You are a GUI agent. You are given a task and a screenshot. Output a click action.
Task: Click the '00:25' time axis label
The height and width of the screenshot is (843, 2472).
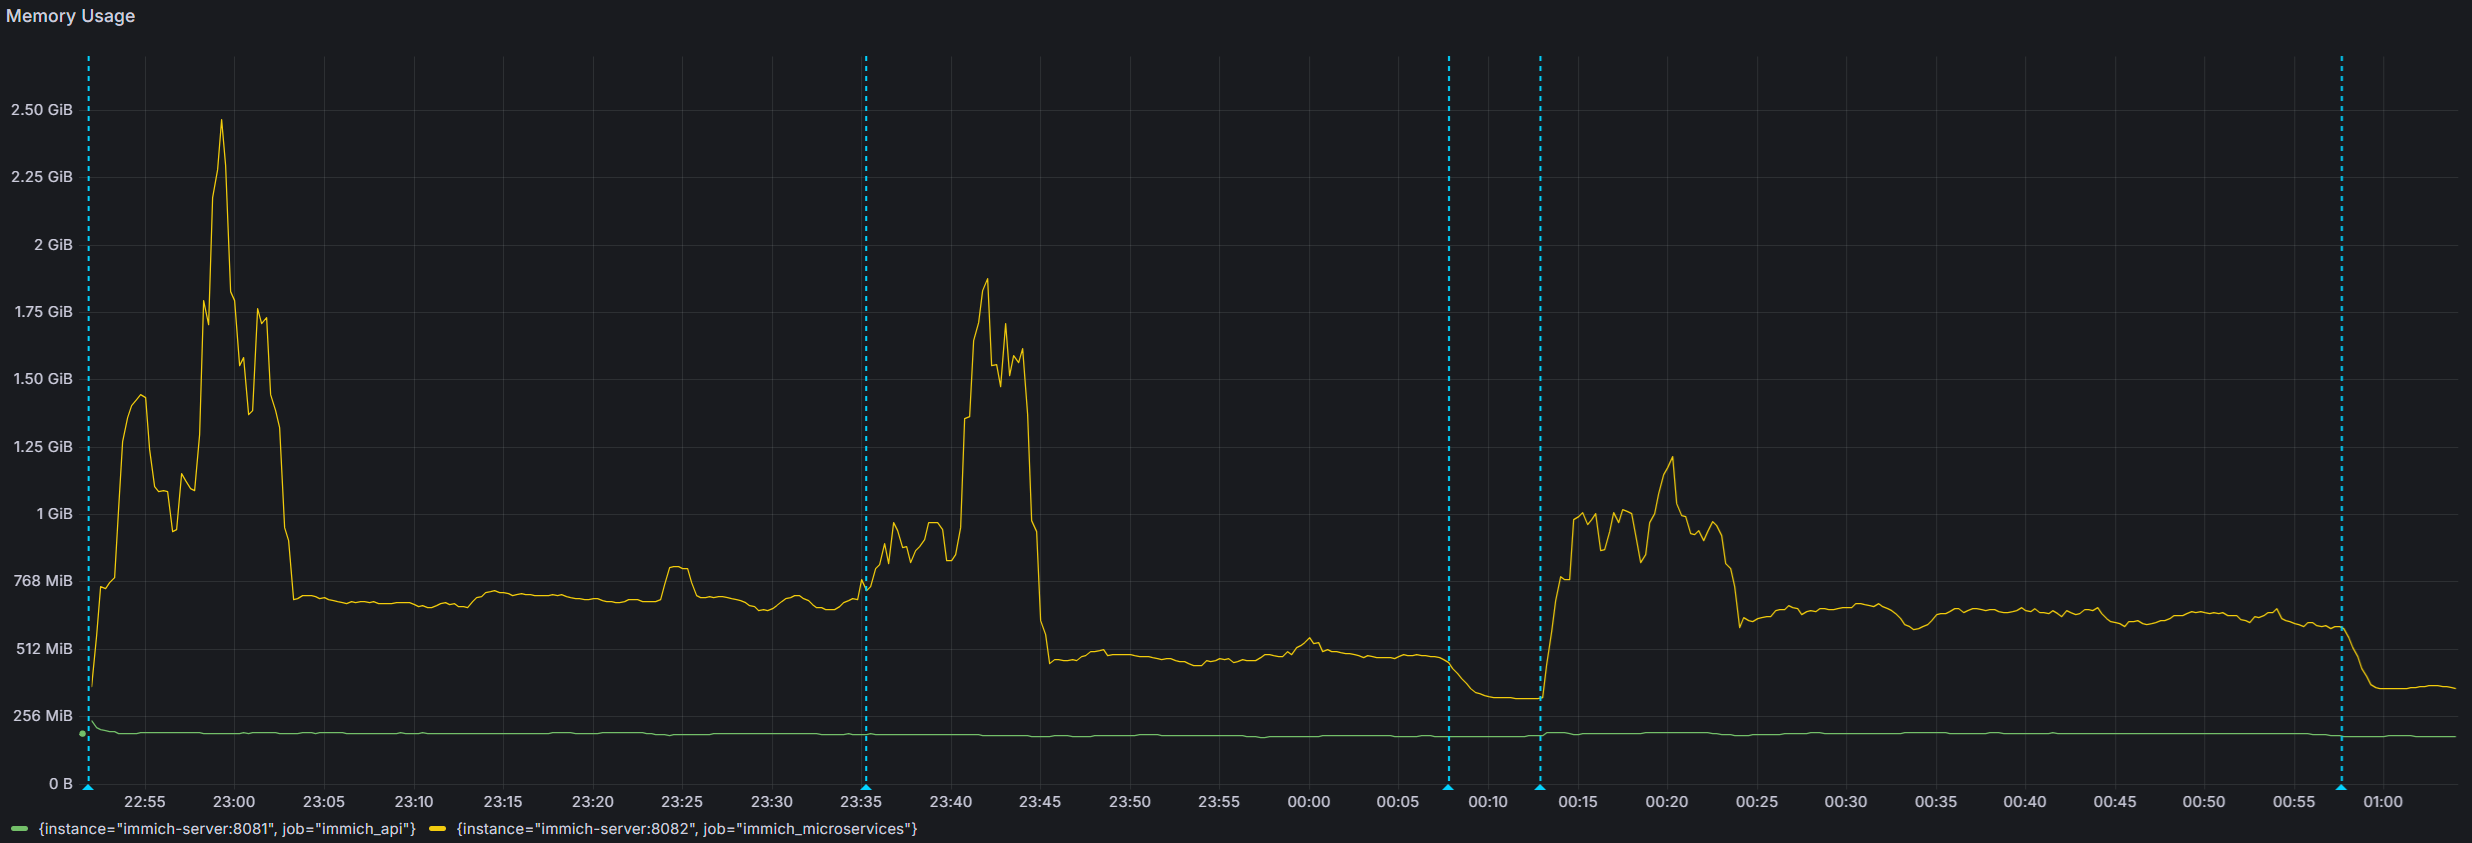1757,802
